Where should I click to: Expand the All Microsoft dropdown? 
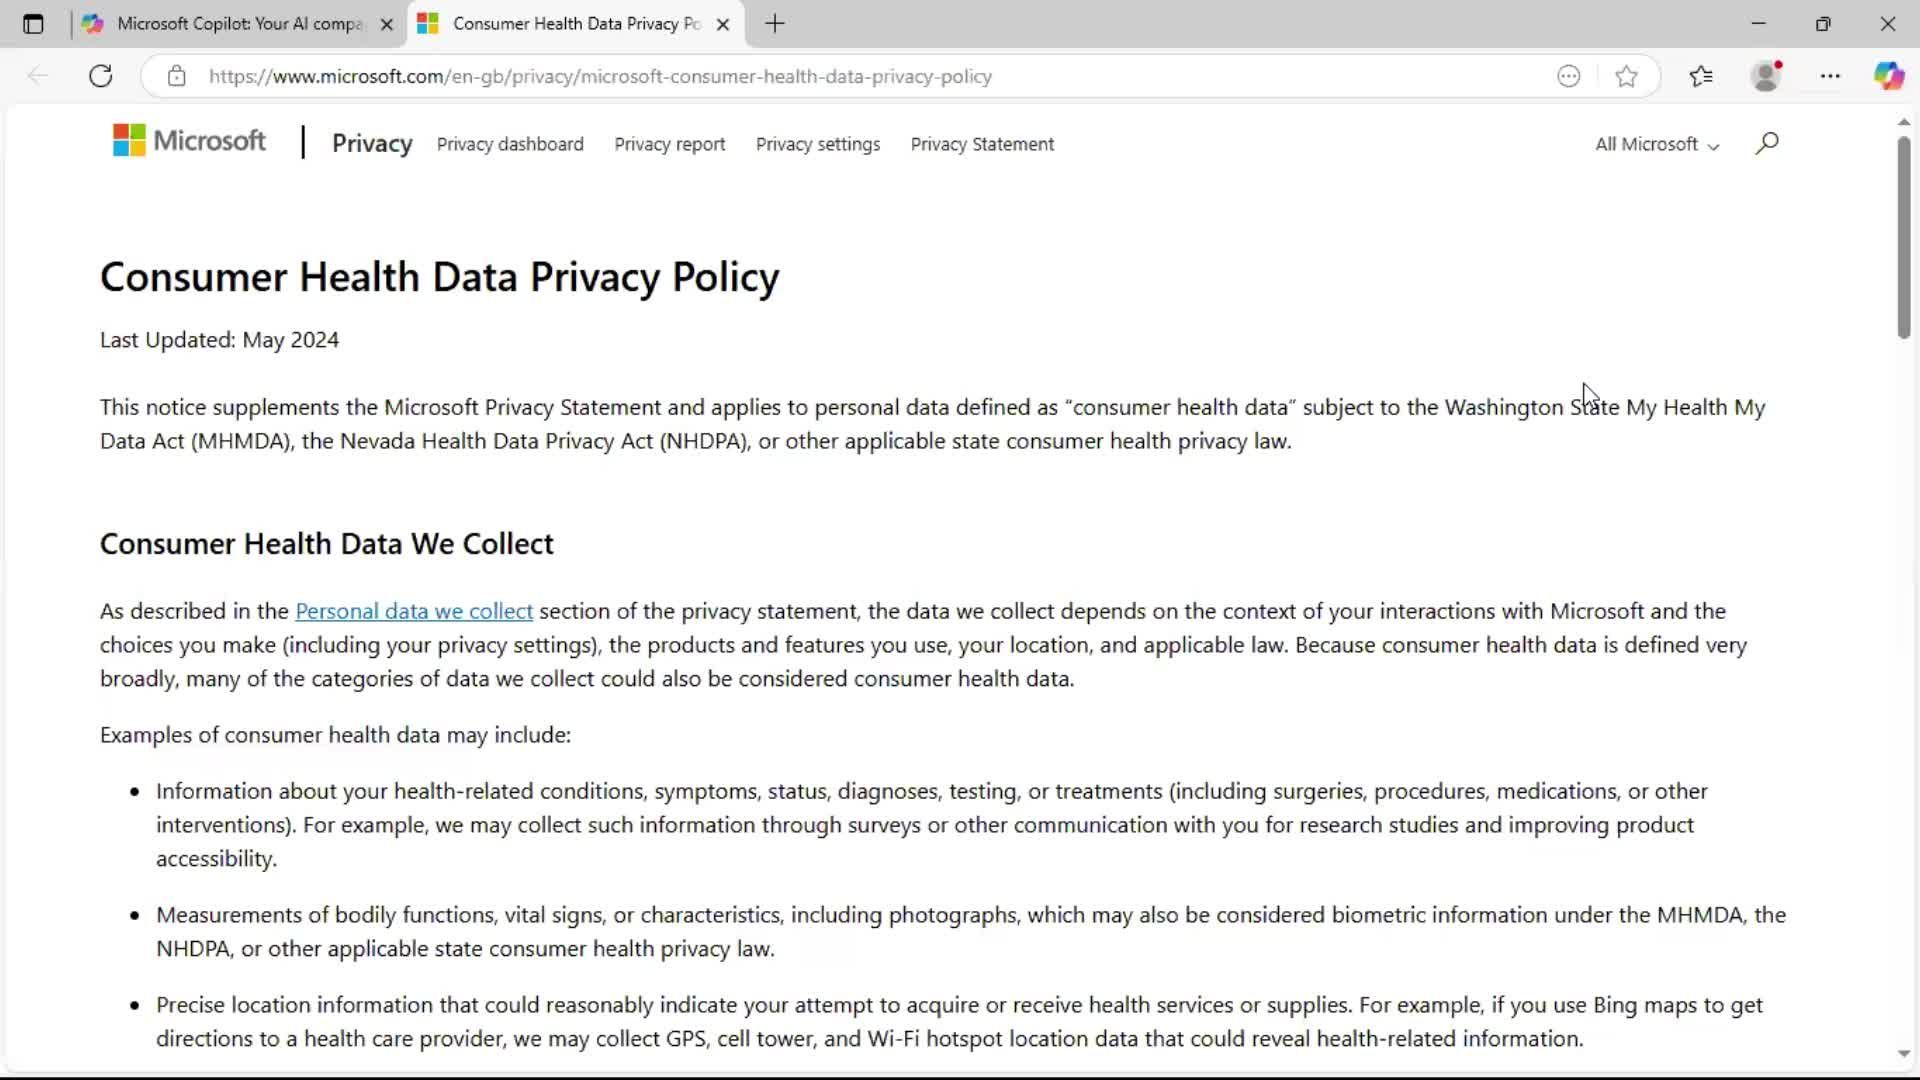pyautogui.click(x=1657, y=144)
